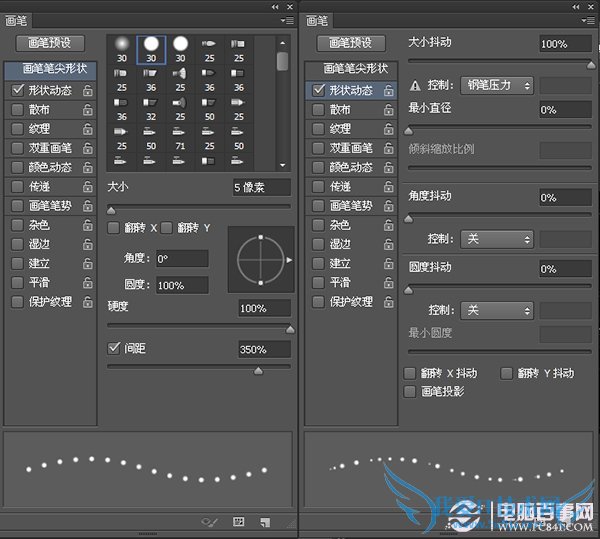This screenshot has height=539, width=600.
Task: Enable 画笔投影 checkbox
Action: tap(409, 391)
